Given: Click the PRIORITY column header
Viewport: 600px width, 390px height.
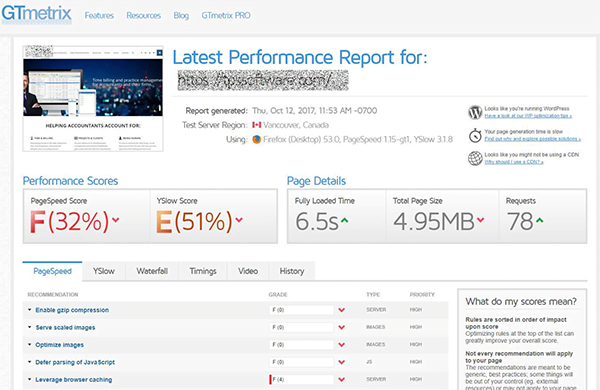Looking at the screenshot, I should 422,295.
